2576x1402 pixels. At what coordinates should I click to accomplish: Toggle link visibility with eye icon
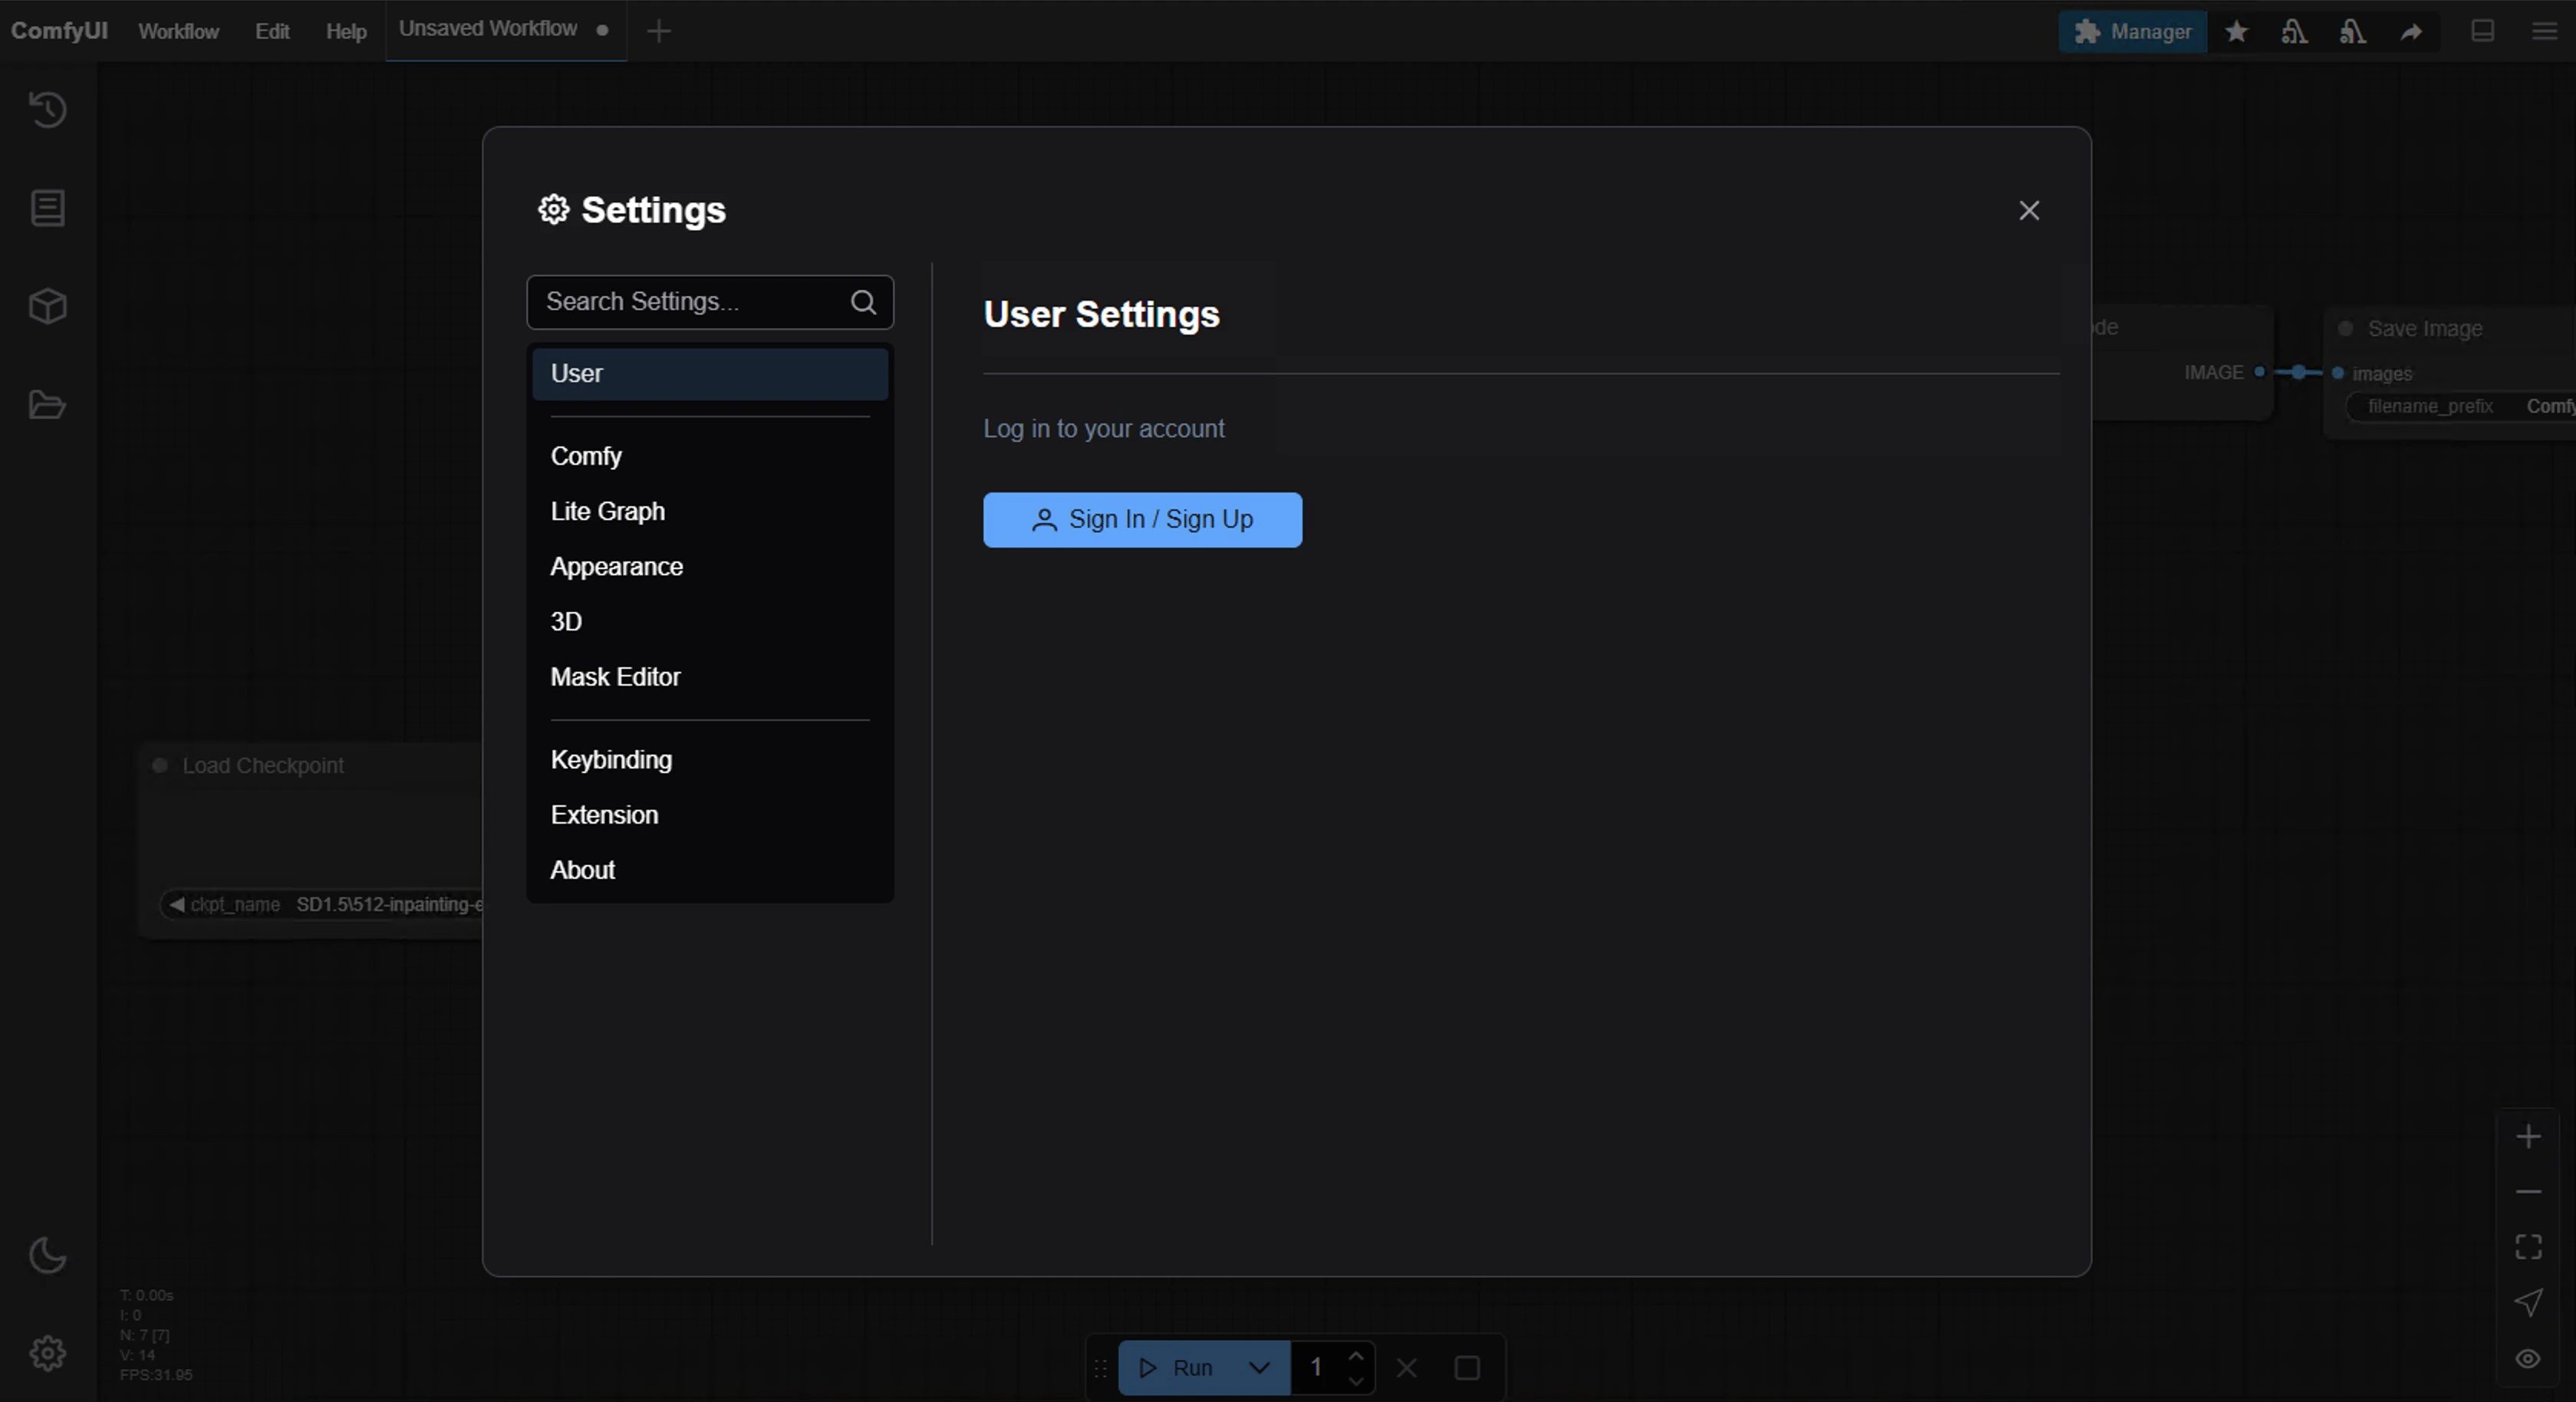pos(2529,1358)
